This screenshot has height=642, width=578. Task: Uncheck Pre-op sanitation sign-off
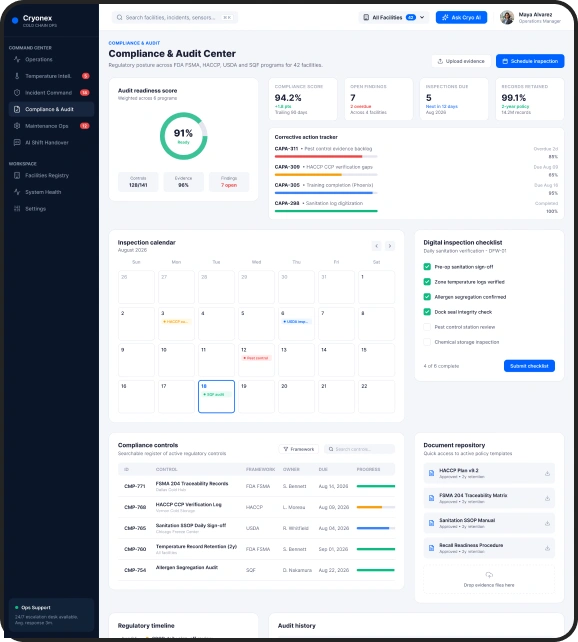tap(427, 267)
